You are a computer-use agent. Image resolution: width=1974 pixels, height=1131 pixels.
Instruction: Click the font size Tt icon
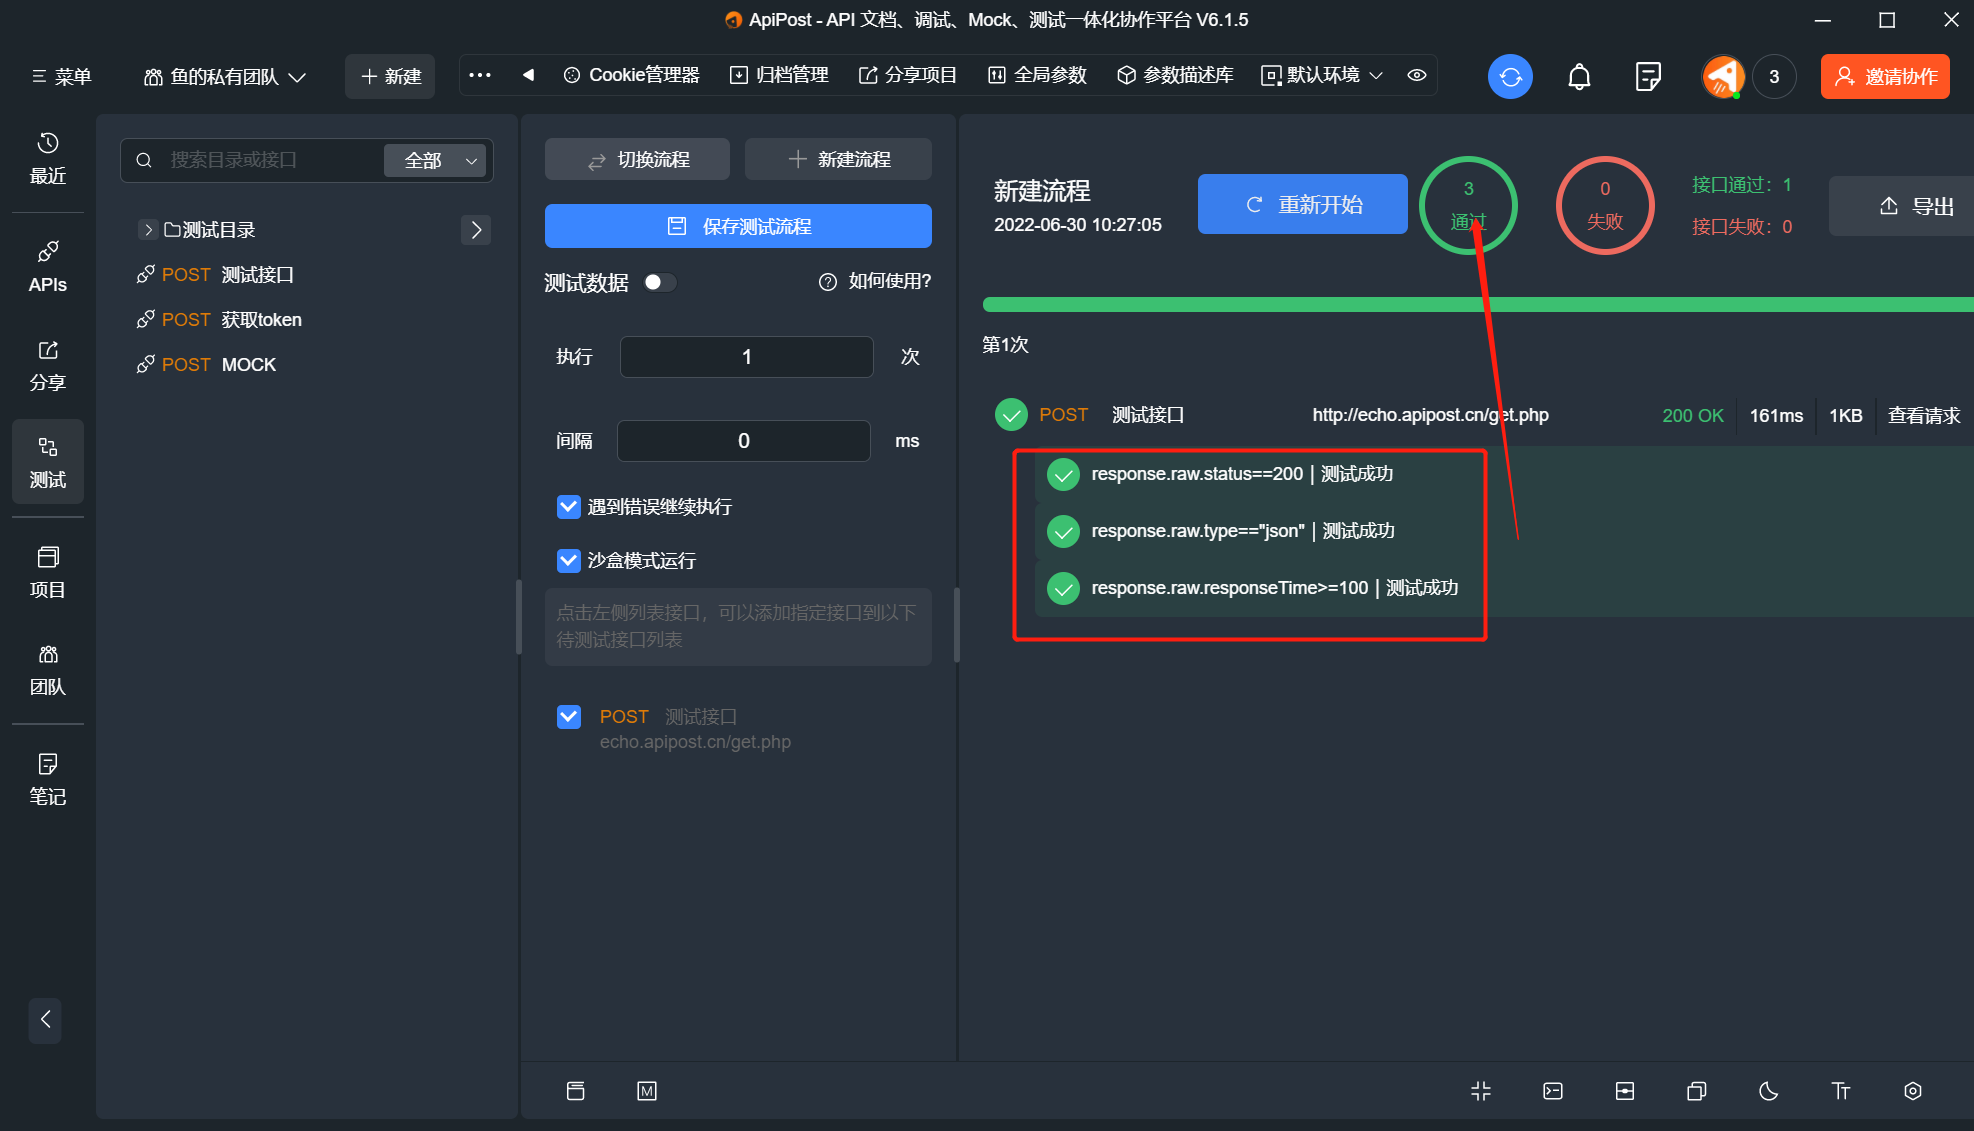click(1841, 1091)
